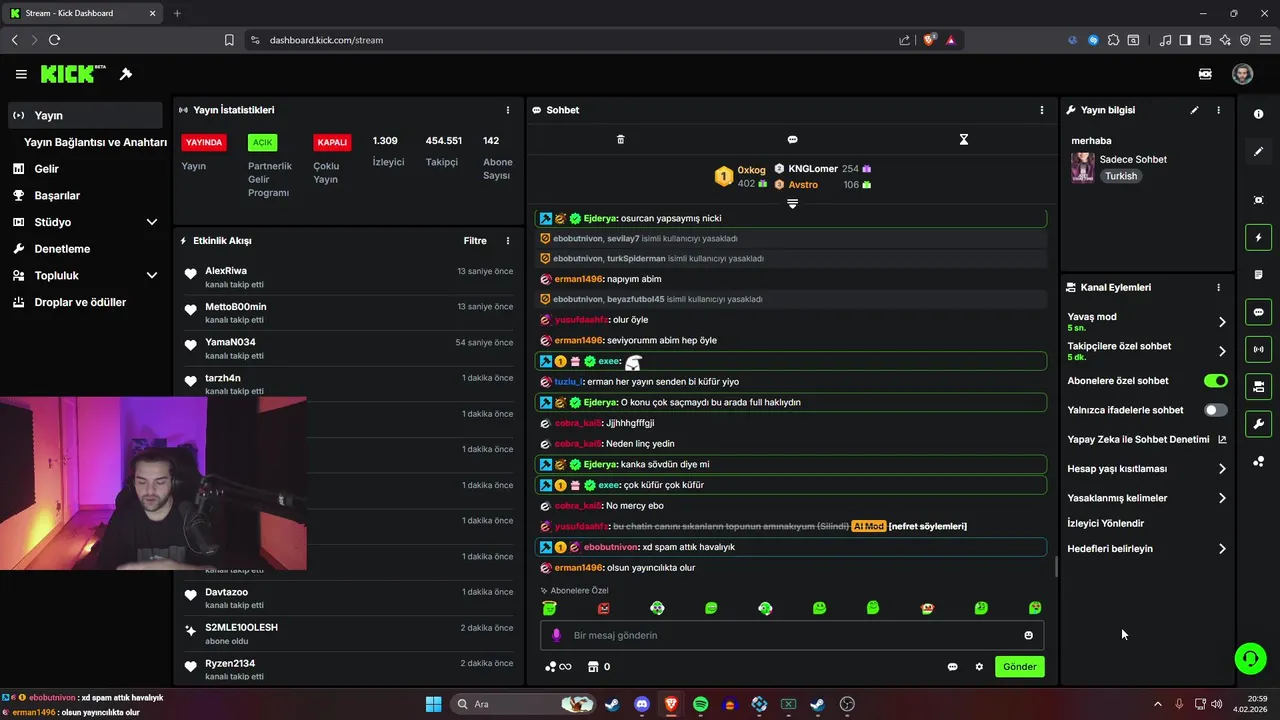
Task: Toggle the wrench panel in right sidebar
Action: tap(1258, 423)
